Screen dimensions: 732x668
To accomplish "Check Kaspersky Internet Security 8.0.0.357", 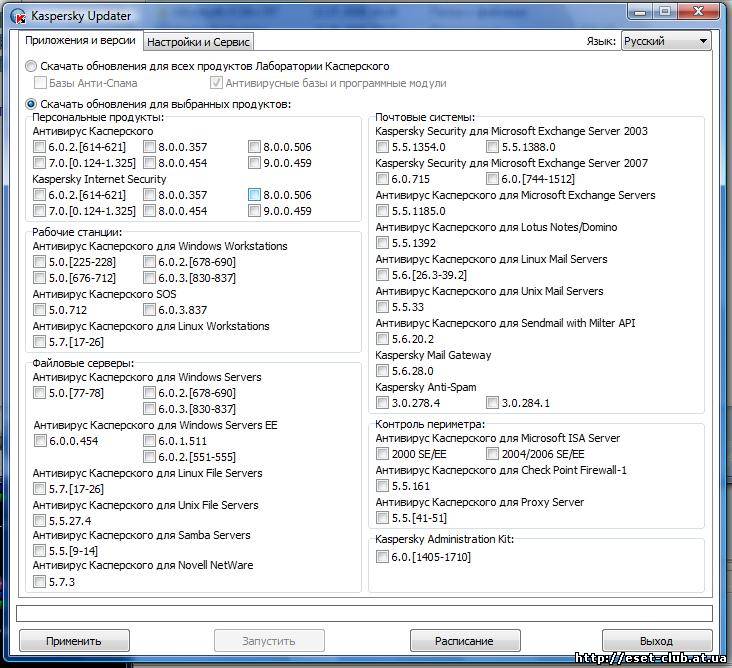I will point(149,195).
